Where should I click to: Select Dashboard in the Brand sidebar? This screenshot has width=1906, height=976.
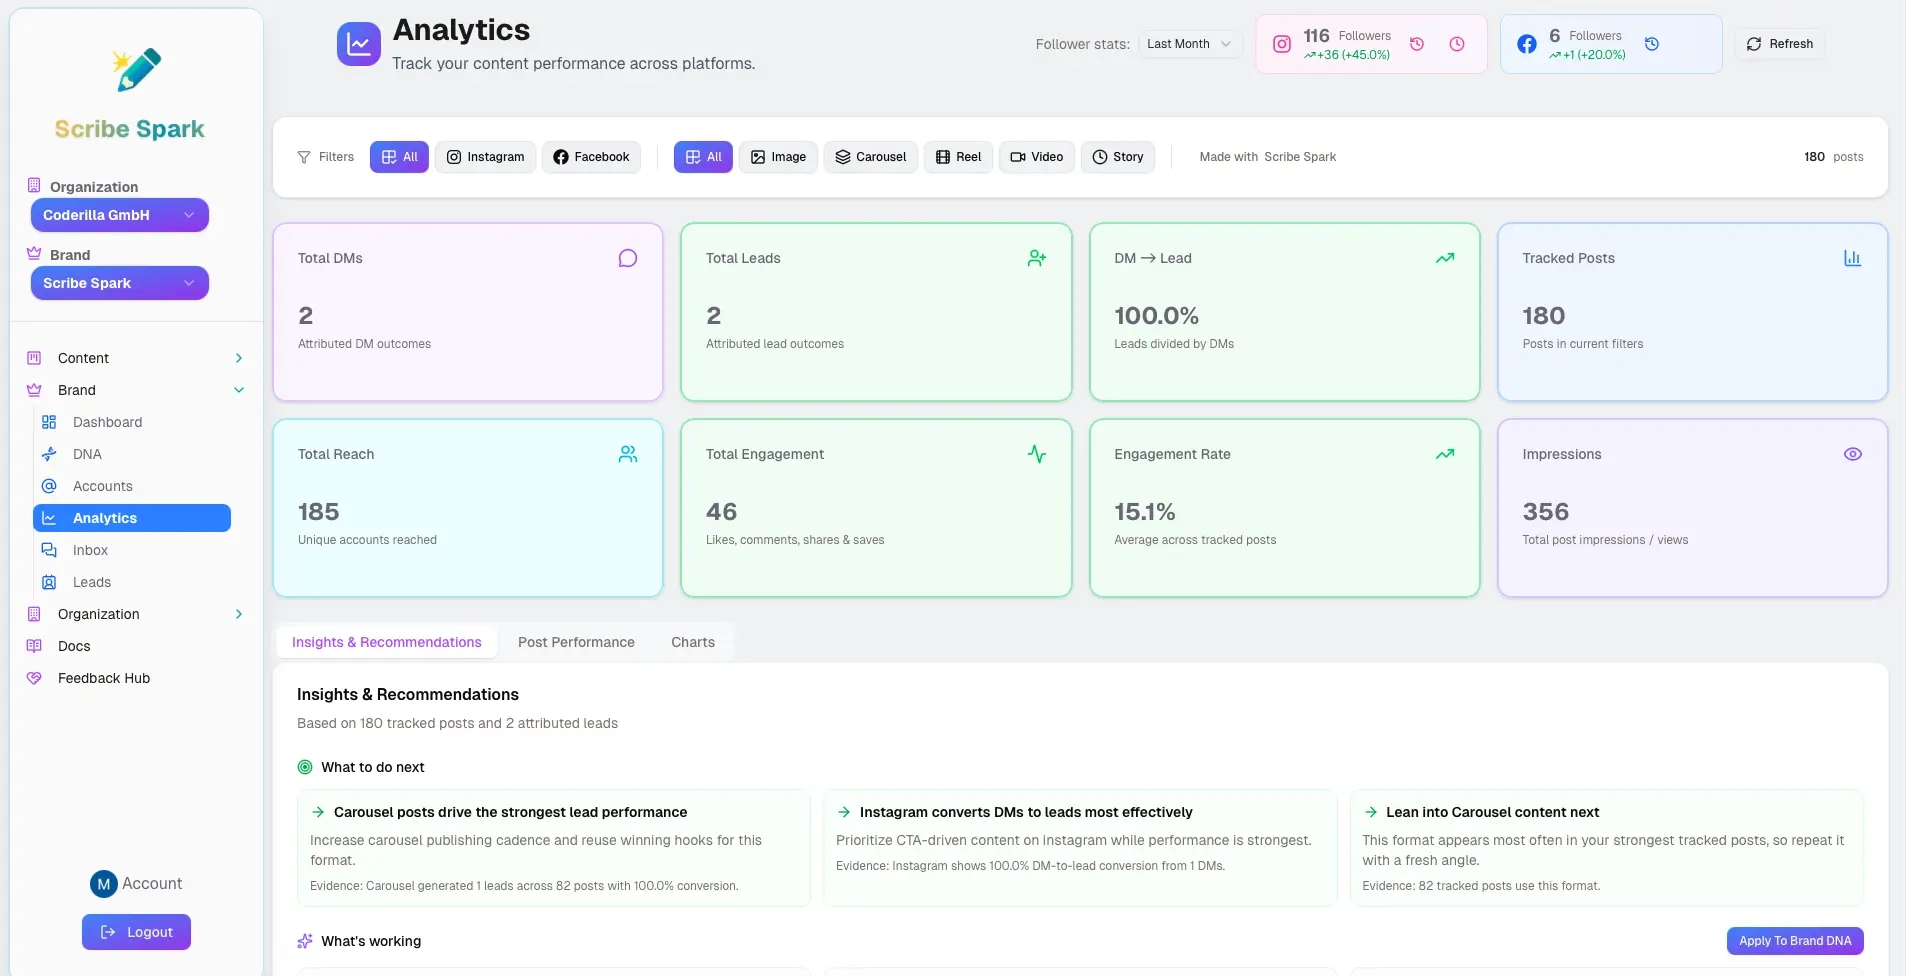pos(106,422)
